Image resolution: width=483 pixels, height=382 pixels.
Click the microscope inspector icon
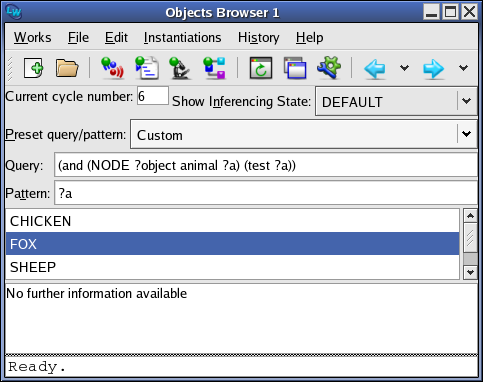click(180, 68)
